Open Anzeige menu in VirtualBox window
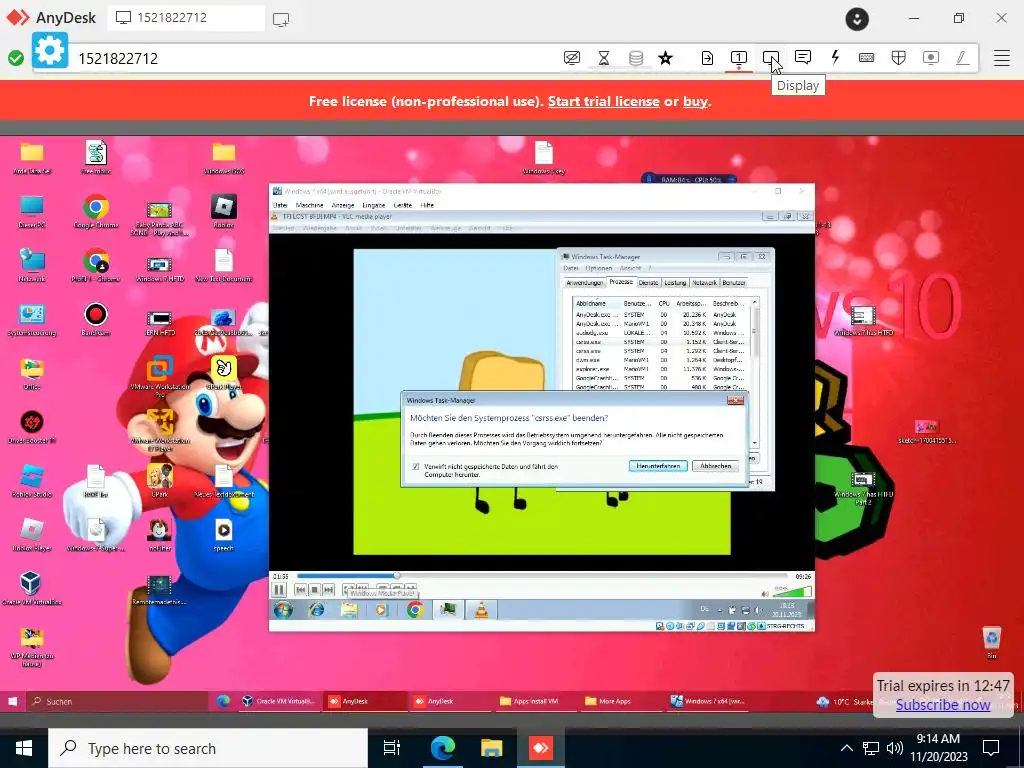1024x768 pixels. click(x=343, y=205)
